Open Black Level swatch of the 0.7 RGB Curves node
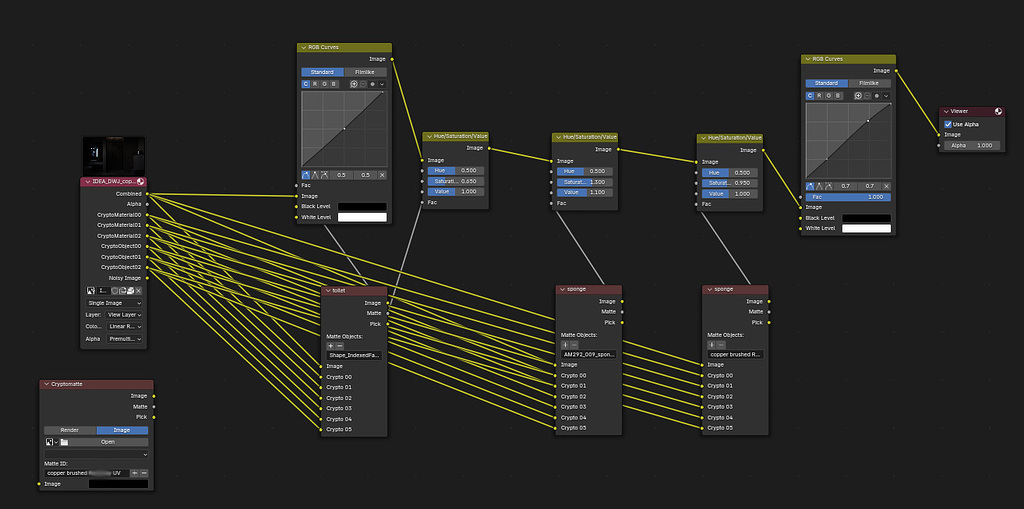1024x509 pixels. [866, 218]
